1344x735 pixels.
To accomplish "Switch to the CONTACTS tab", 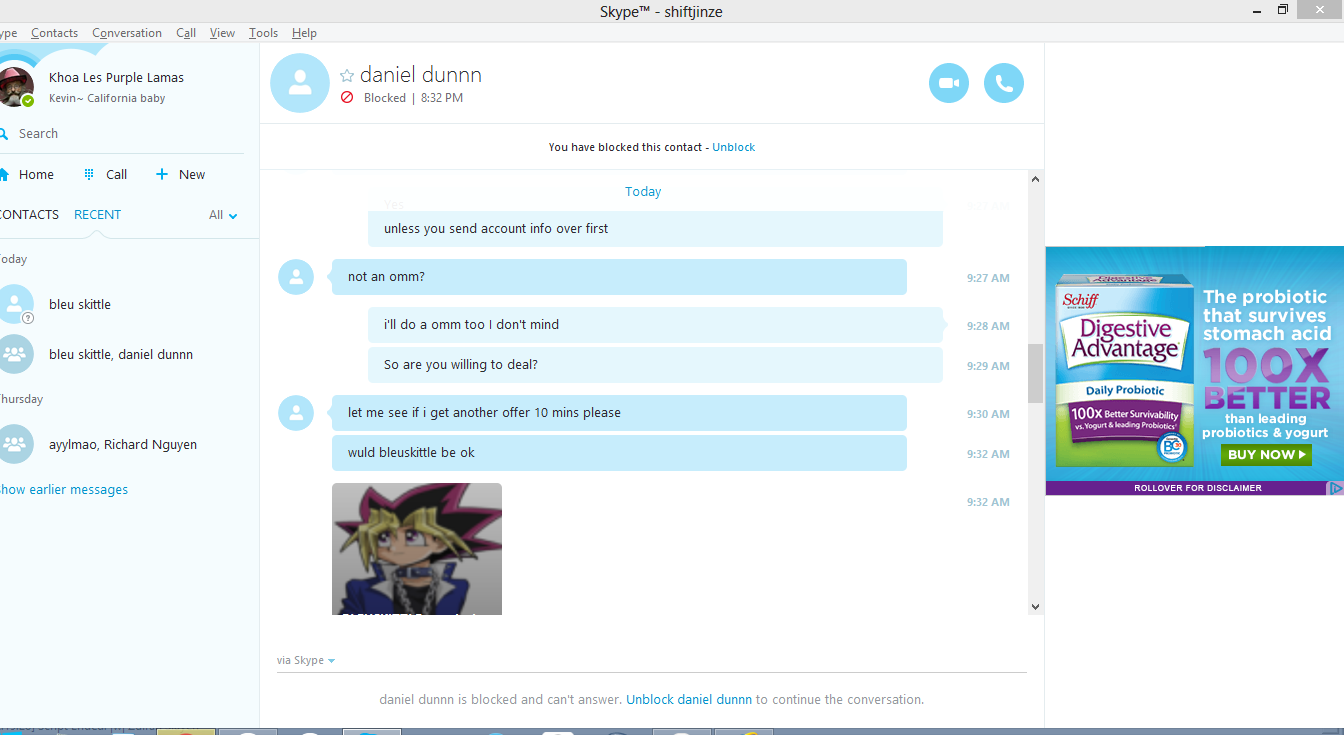I will click(29, 215).
